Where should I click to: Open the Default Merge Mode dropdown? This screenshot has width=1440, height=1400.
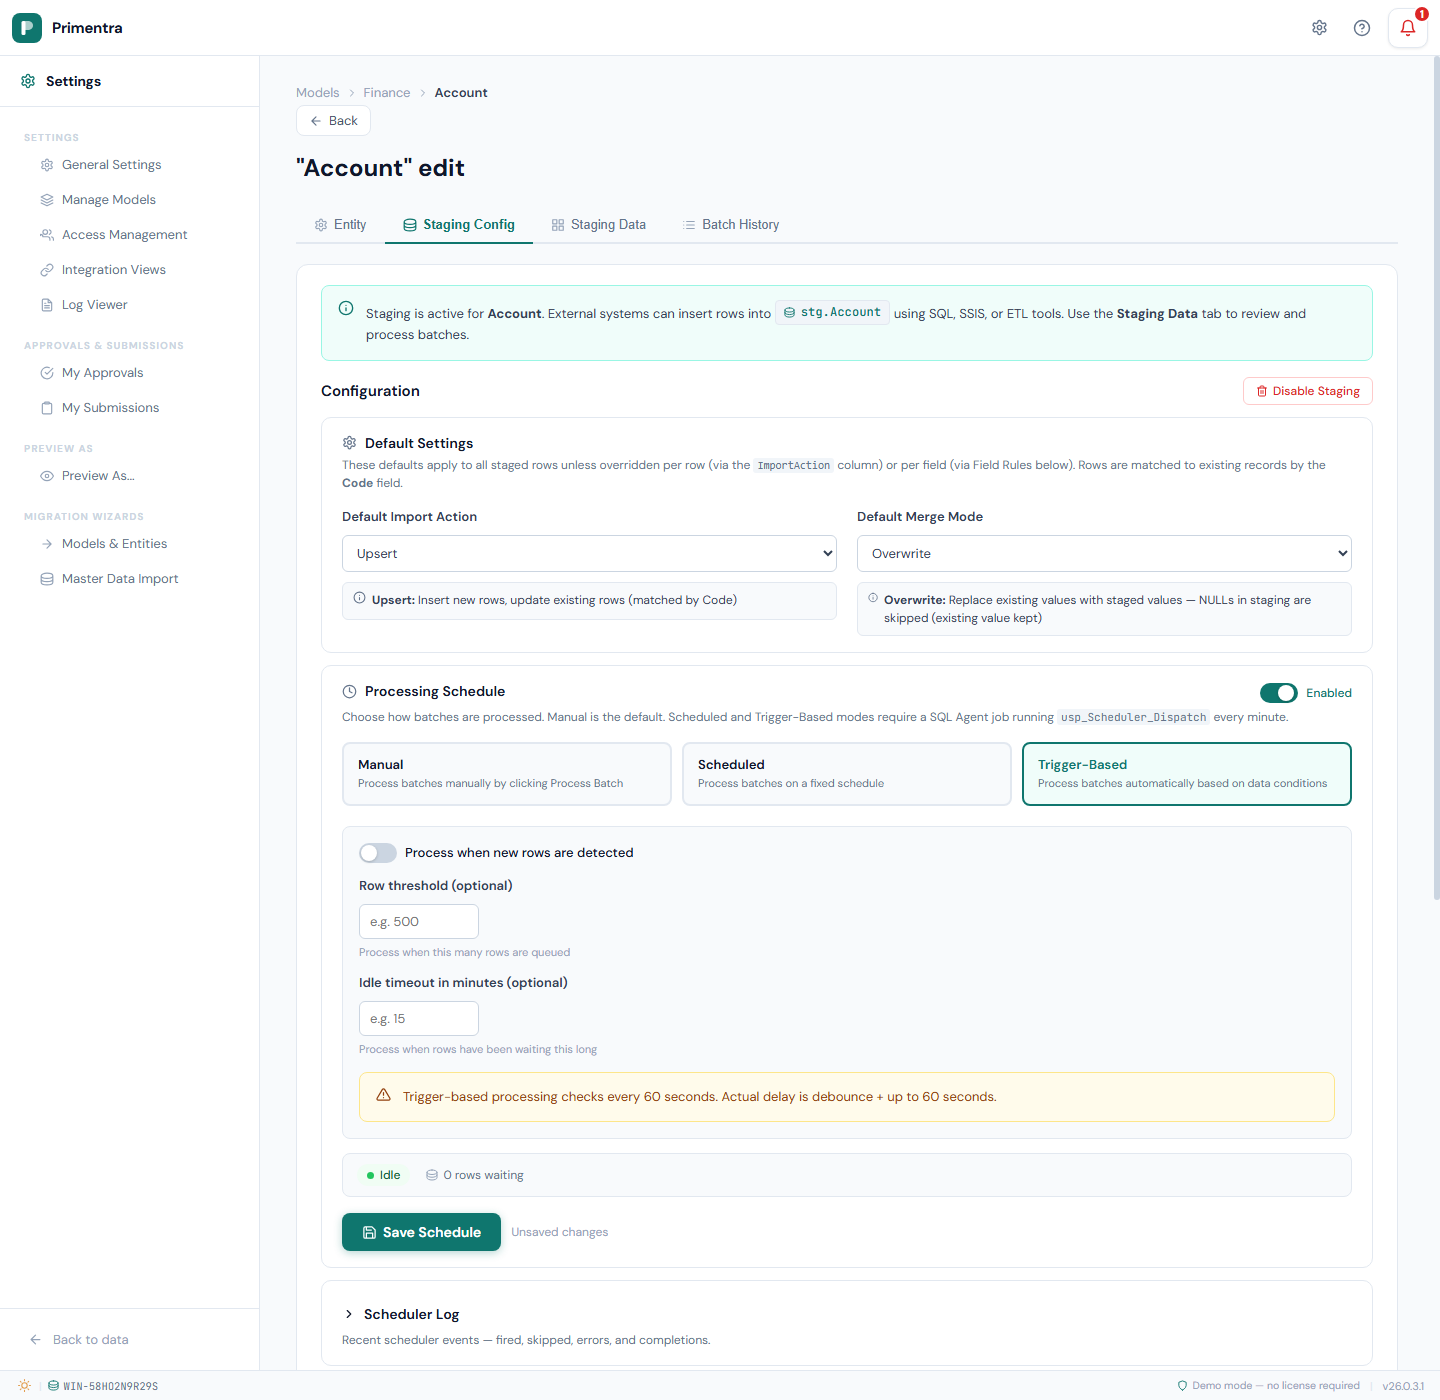[1104, 554]
